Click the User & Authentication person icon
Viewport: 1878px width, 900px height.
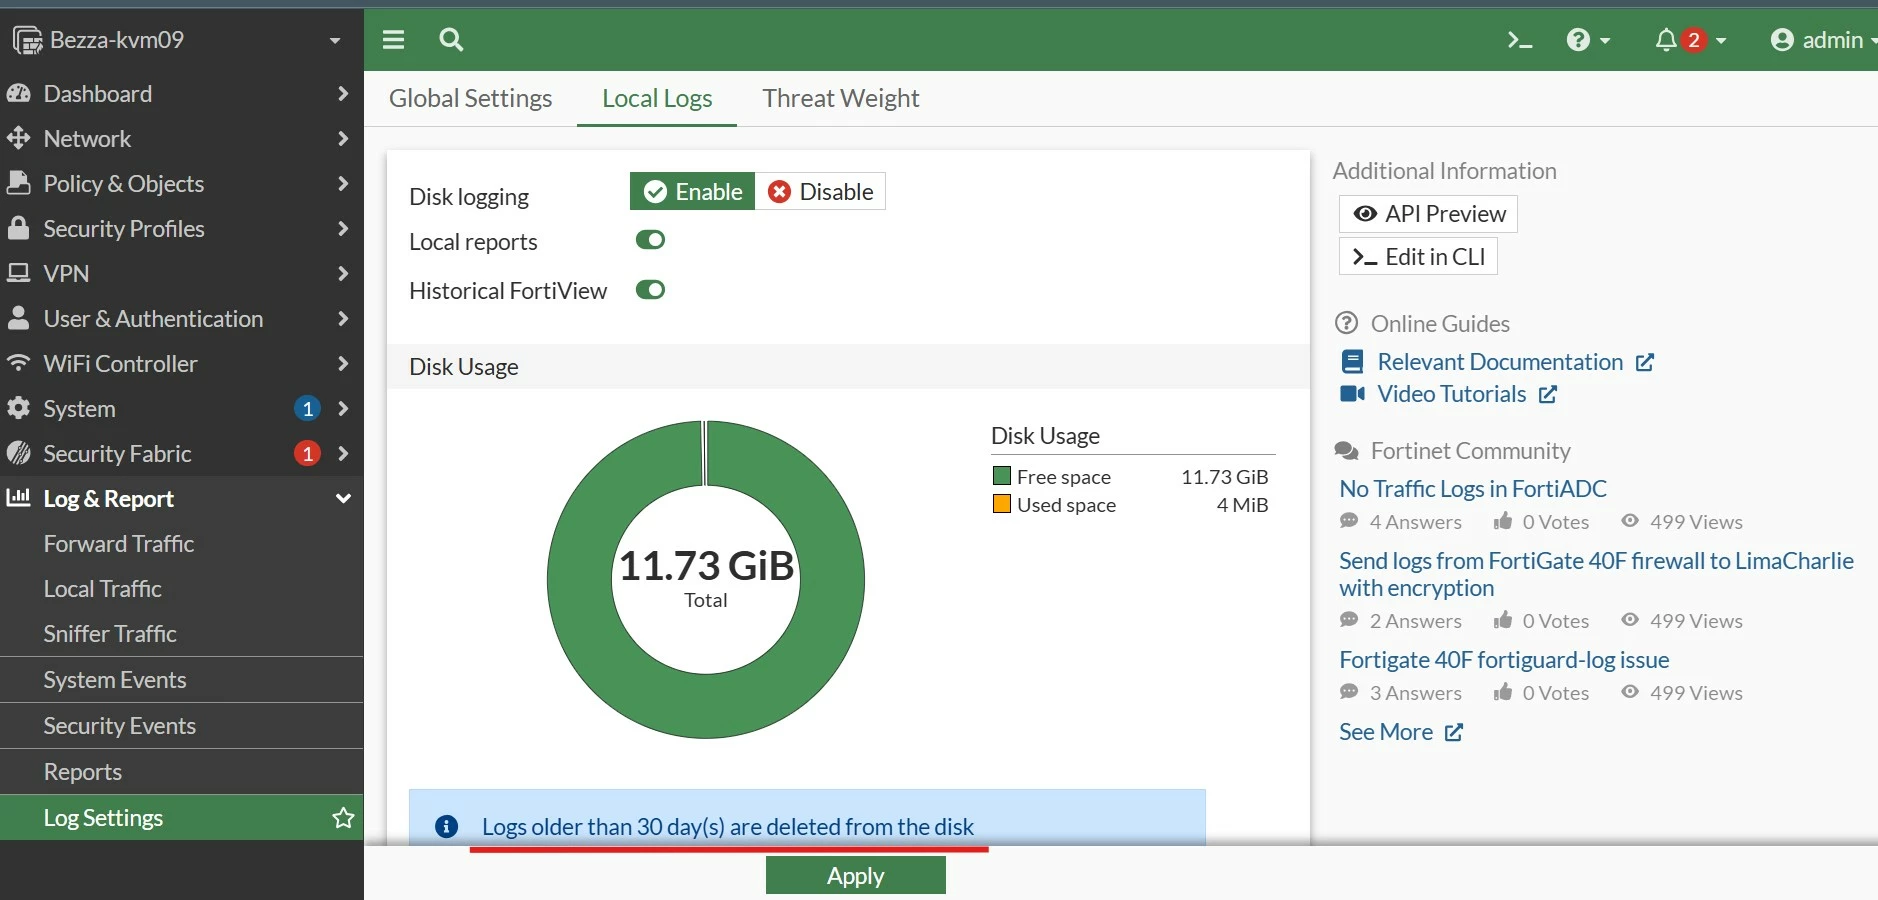pos(18,318)
